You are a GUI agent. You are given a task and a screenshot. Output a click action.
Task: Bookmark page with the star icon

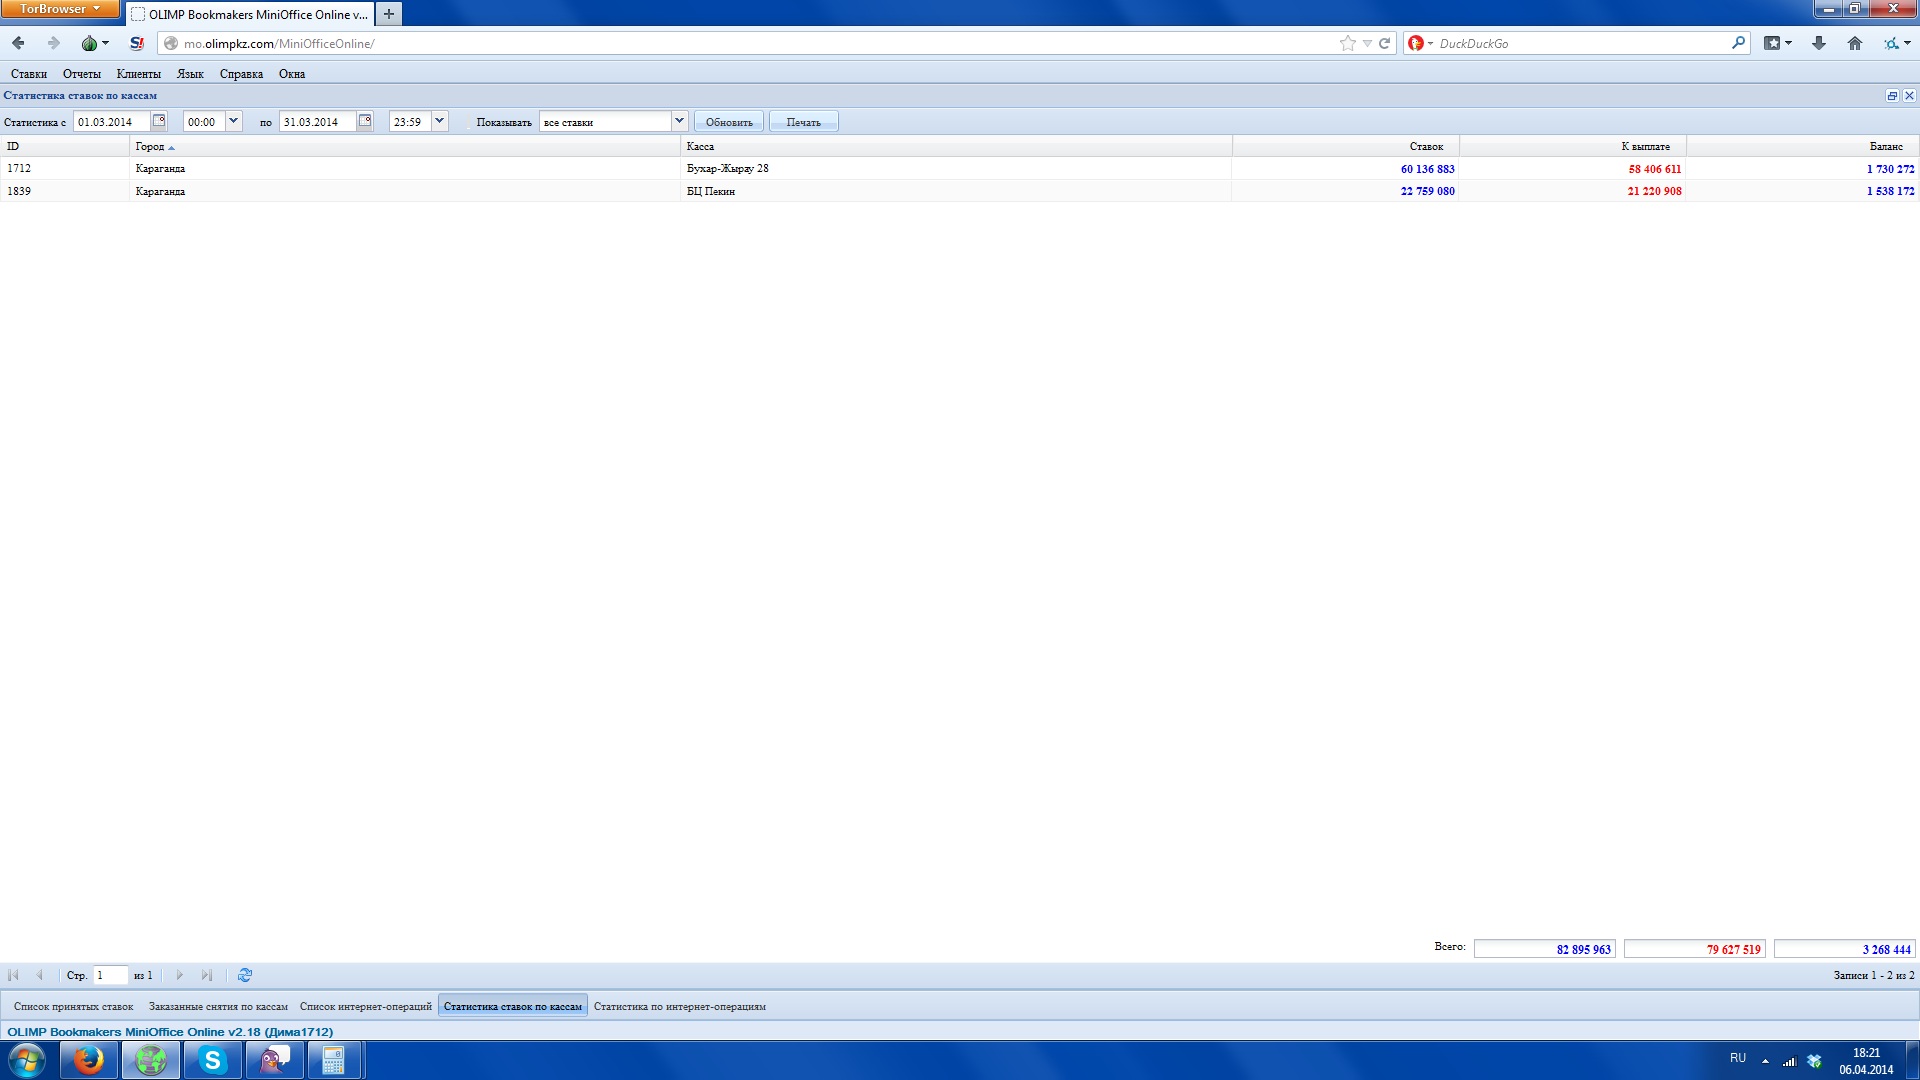[x=1348, y=43]
